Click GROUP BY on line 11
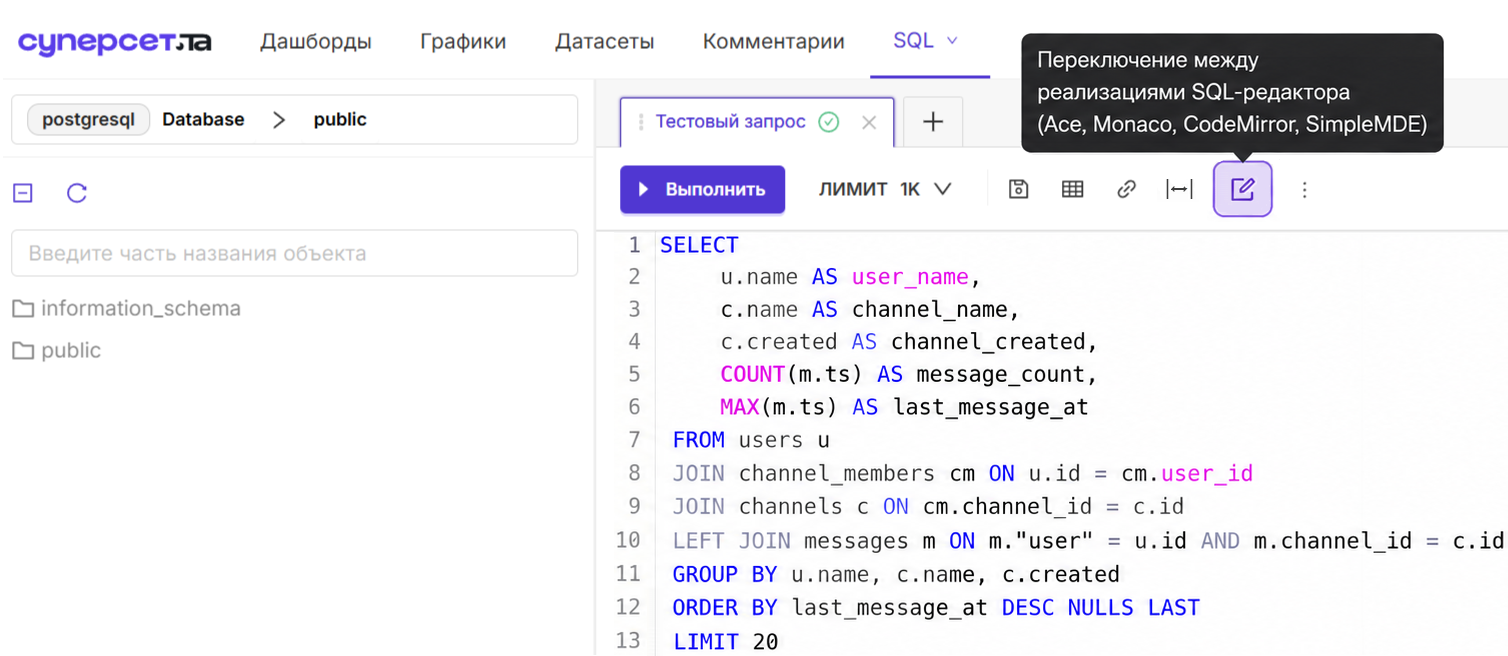This screenshot has width=1508, height=656. point(725,575)
